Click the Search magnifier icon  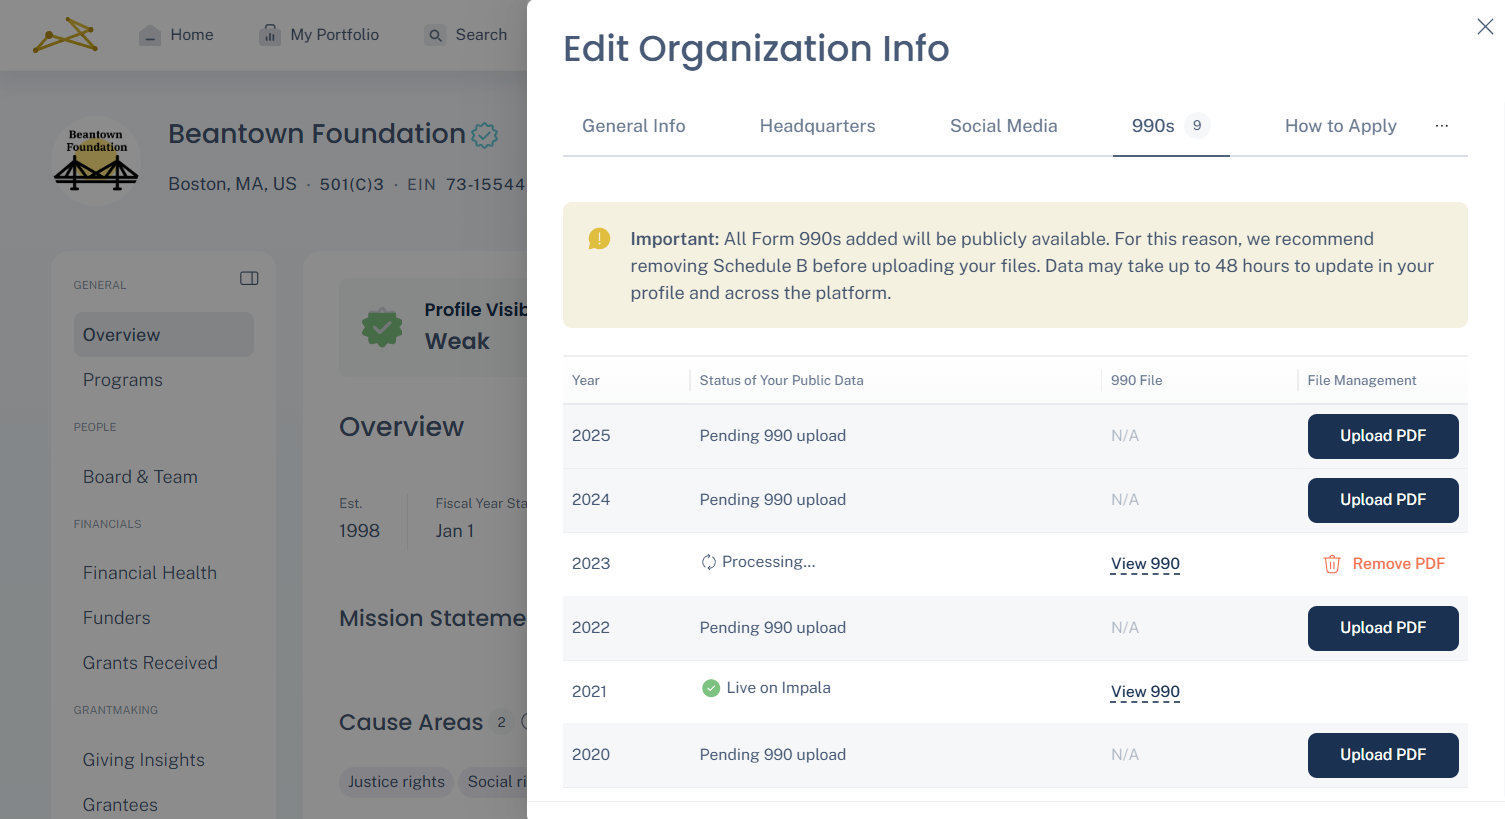(435, 35)
